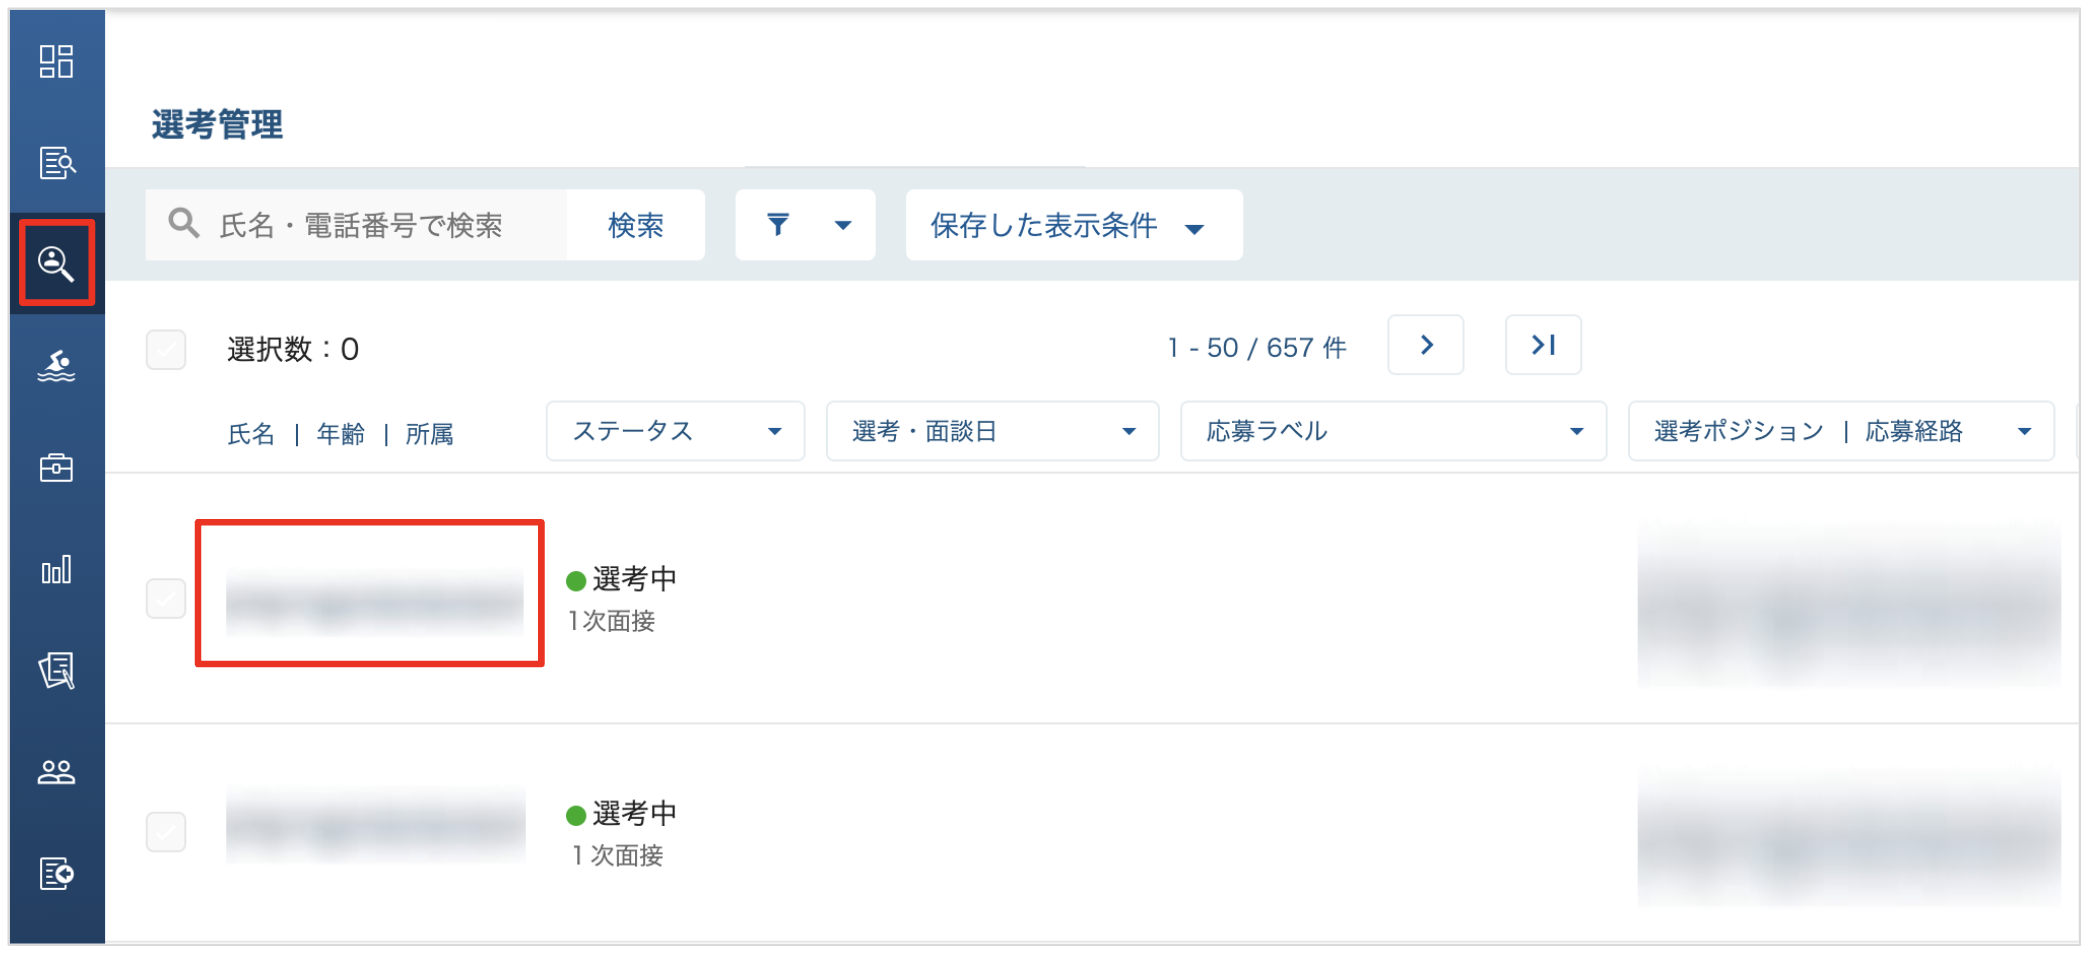Open the 保存した表示条件 dropdown
This screenshot has height=958, width=2096.
click(1074, 225)
